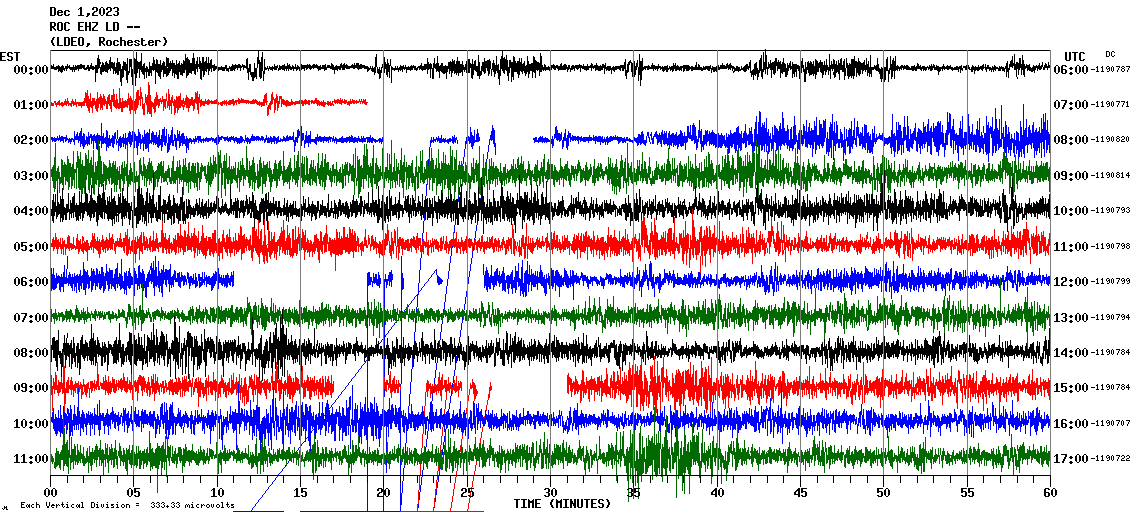Click the date heading Dec 1,2023
The width and height of the screenshot is (1130, 519).
[x=84, y=12]
